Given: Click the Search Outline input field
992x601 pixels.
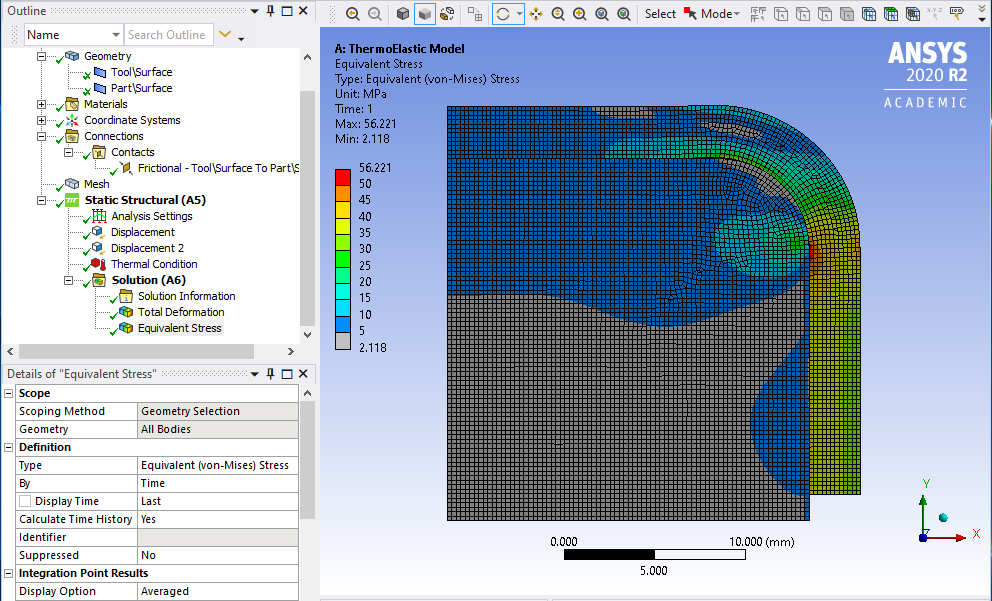Looking at the screenshot, I should tap(167, 35).
